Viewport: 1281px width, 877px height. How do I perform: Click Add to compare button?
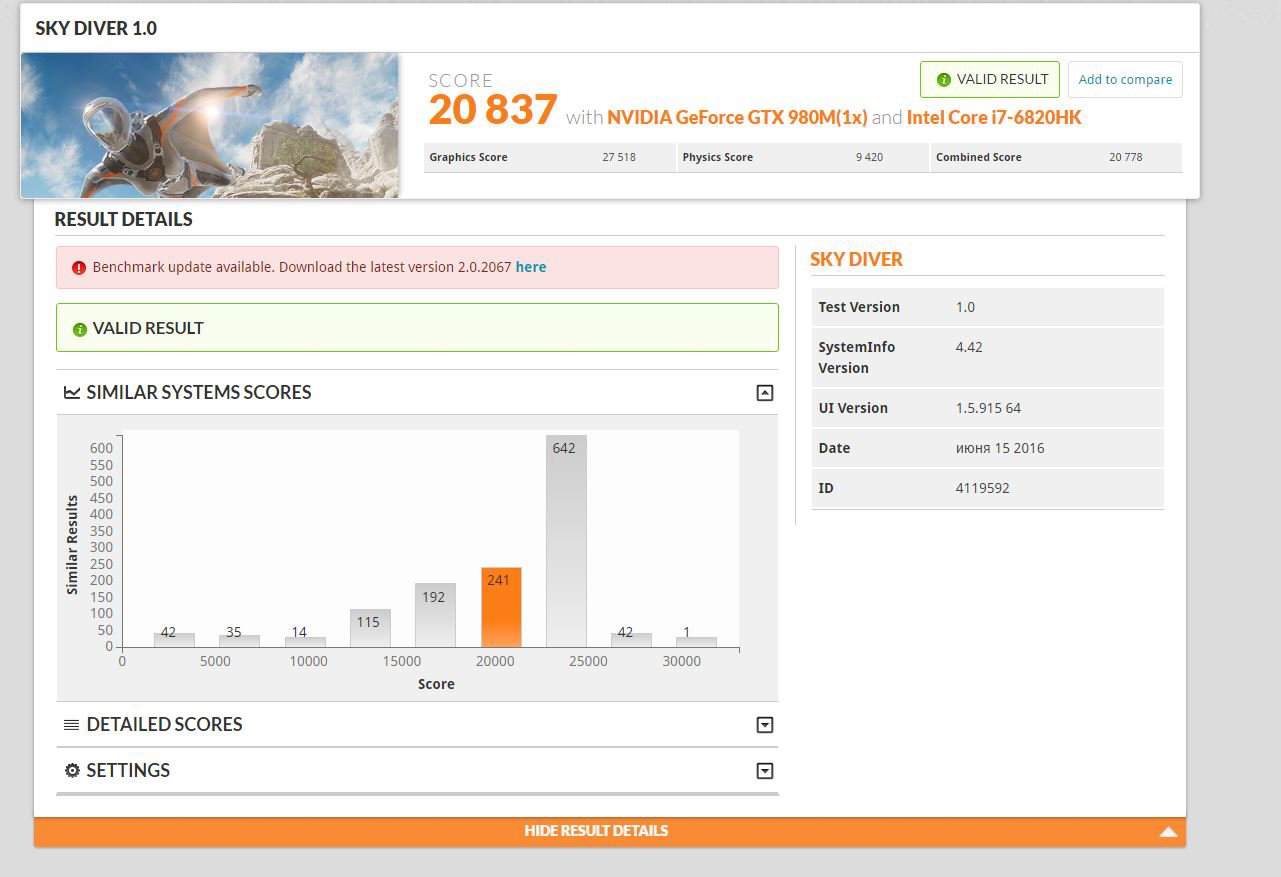[x=1125, y=80]
